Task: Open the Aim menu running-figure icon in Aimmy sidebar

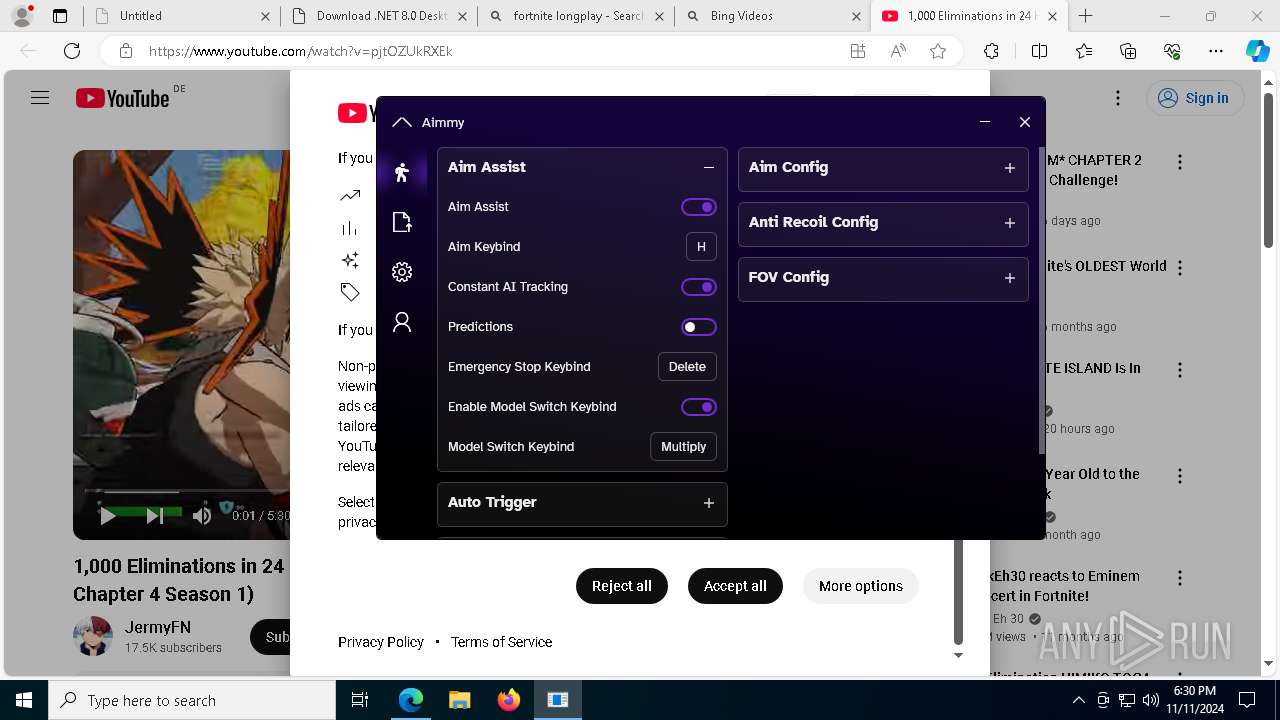Action: [x=402, y=172]
